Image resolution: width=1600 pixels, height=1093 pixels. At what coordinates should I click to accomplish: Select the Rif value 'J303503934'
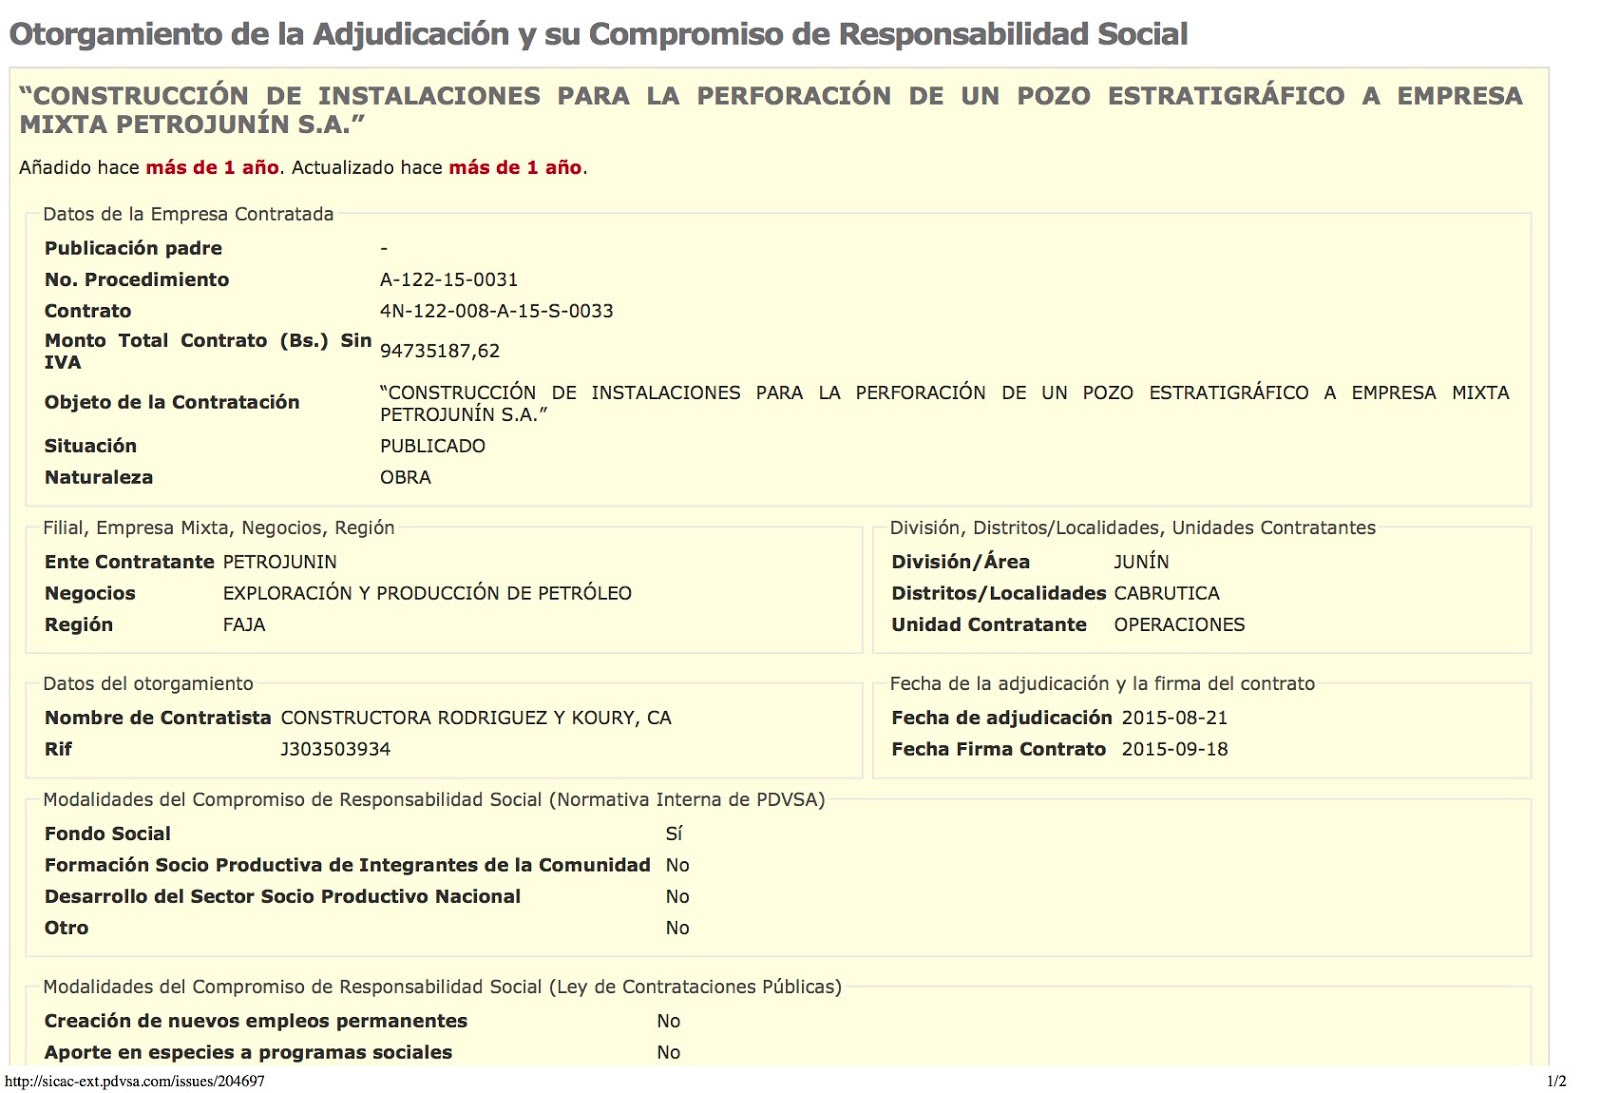coord(335,749)
